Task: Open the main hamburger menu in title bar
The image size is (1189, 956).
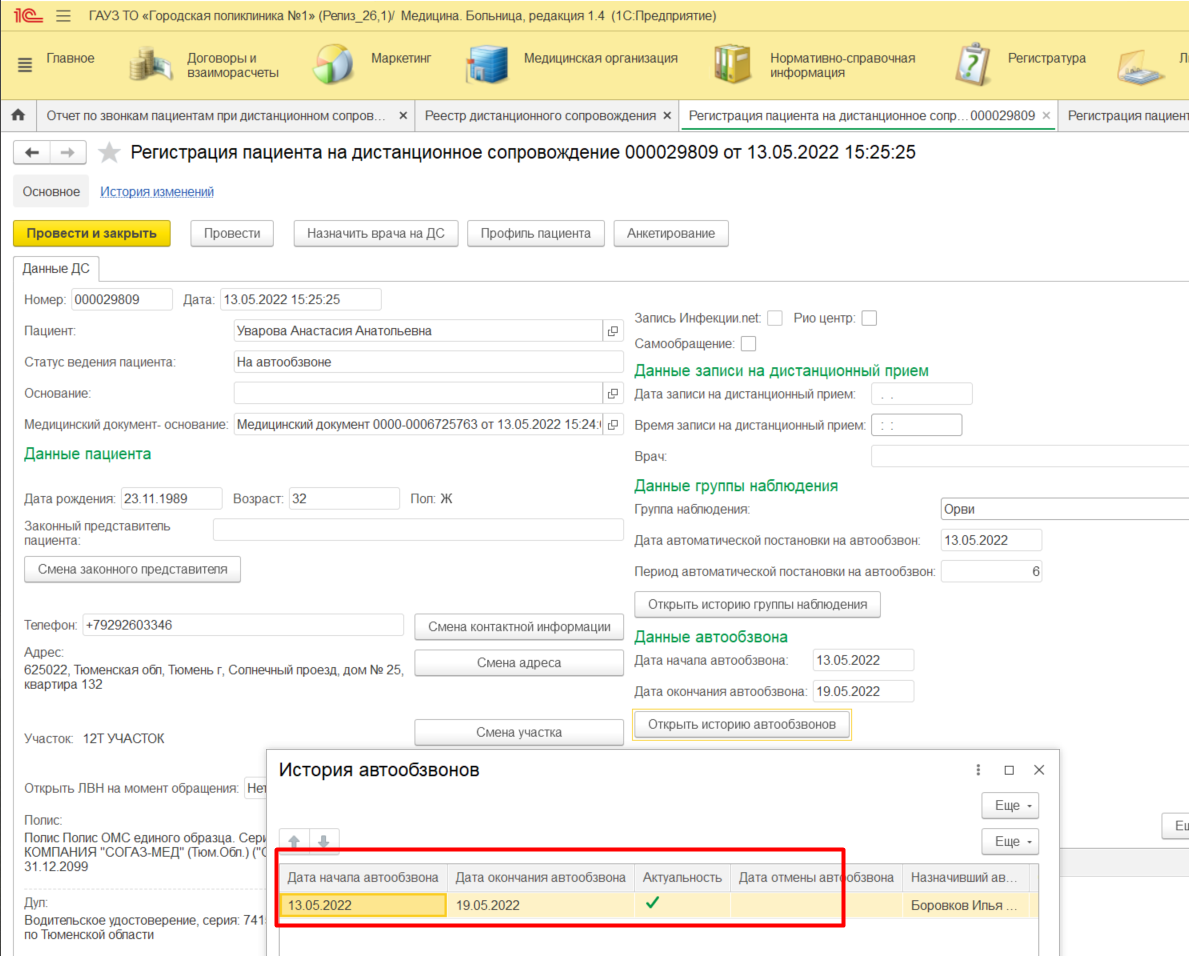Action: click(64, 17)
